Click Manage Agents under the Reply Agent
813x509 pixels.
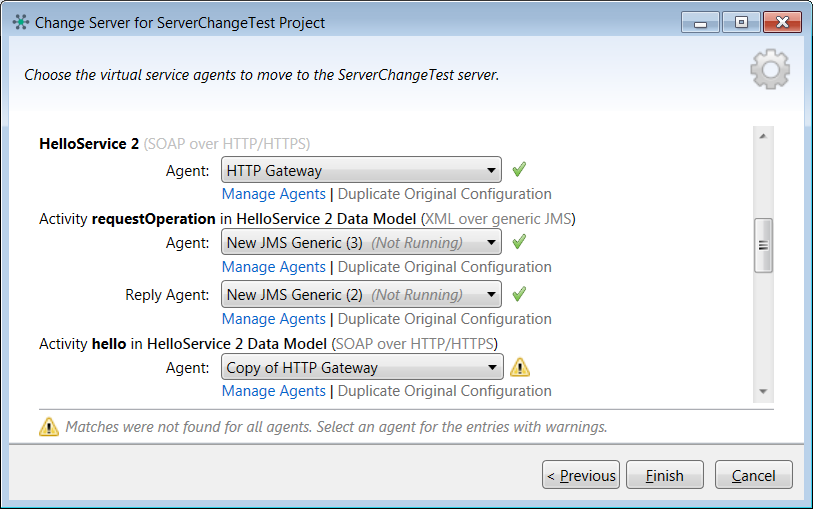click(x=273, y=319)
